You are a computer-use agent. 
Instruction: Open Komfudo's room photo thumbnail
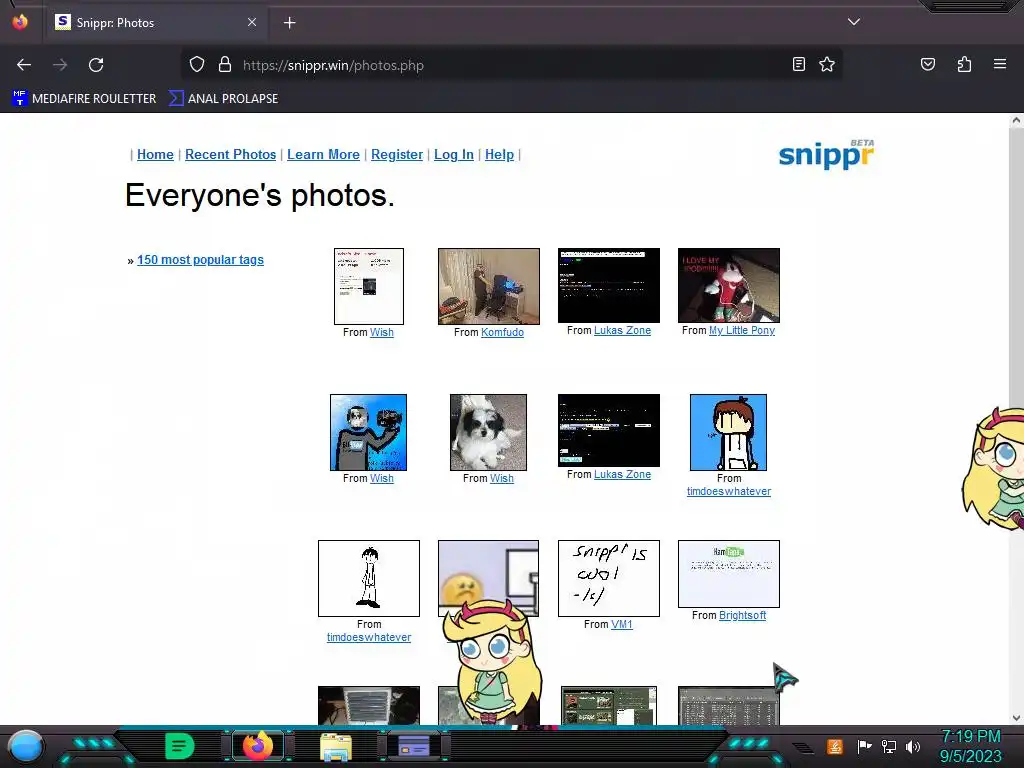click(488, 286)
